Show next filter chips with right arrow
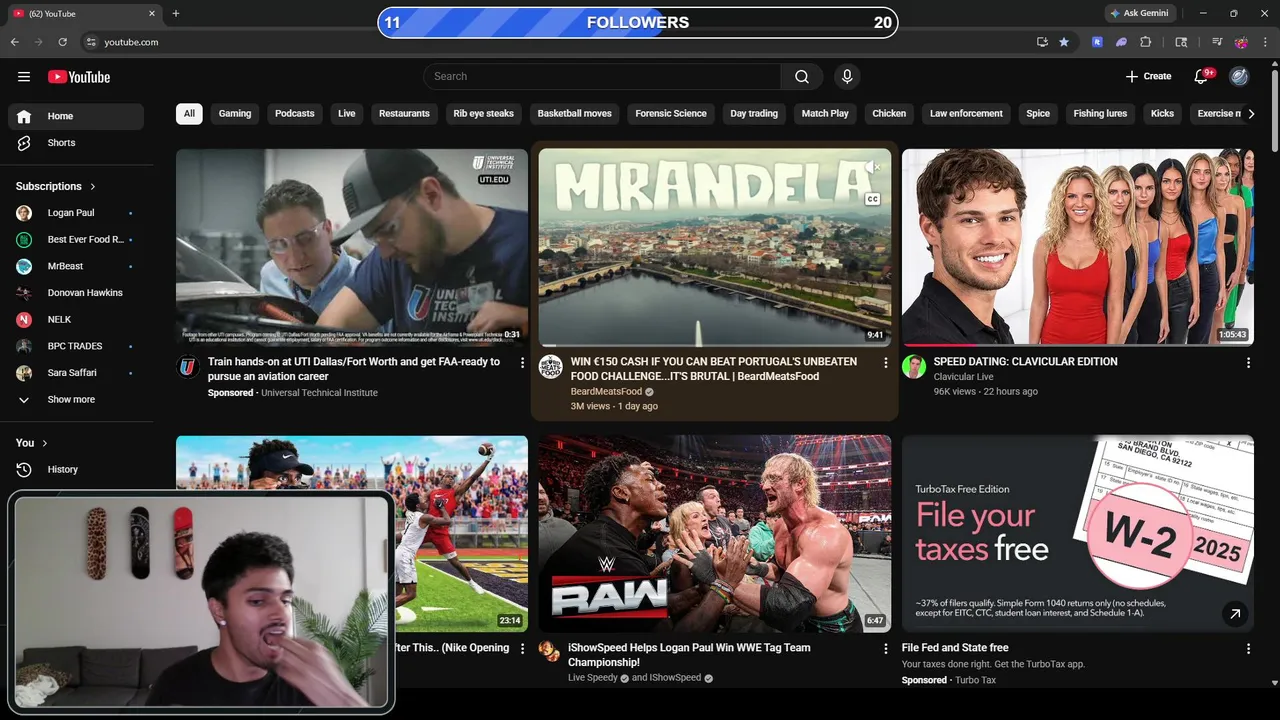Viewport: 1280px width, 720px height. [1250, 114]
